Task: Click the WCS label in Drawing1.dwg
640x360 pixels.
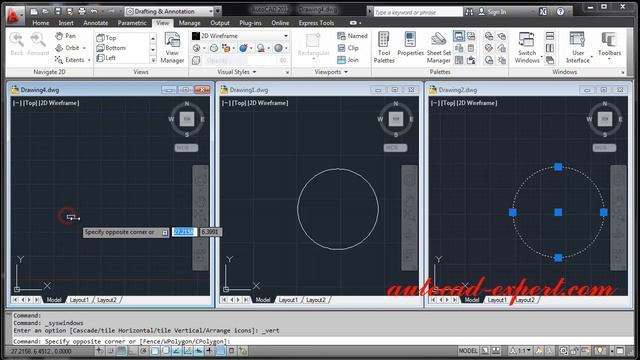Action: tap(396, 148)
